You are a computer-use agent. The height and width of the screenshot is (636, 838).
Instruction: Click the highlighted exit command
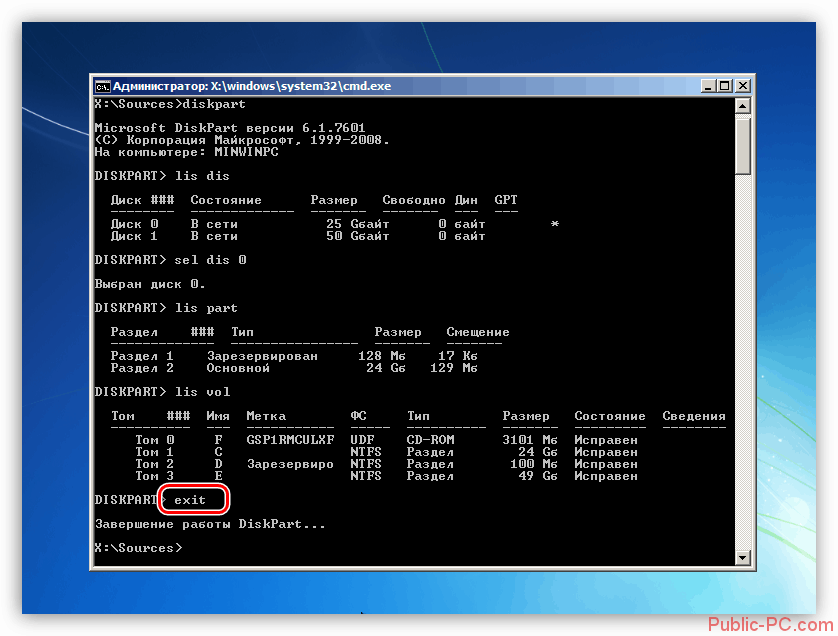tap(194, 499)
